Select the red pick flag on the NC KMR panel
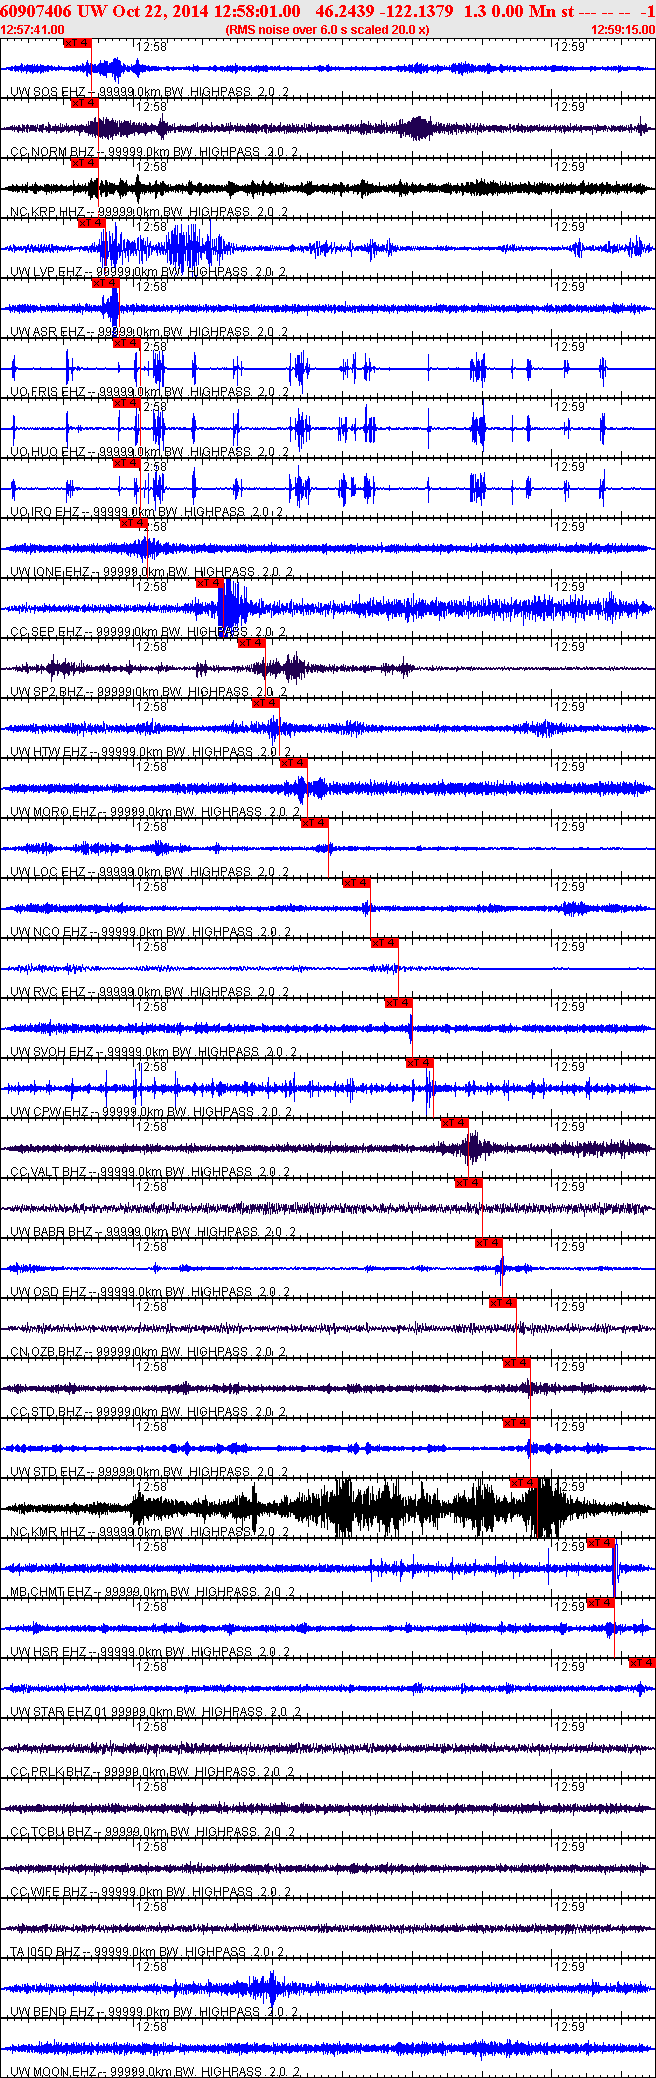The height and width of the screenshot is (2078, 656). pos(524,1482)
